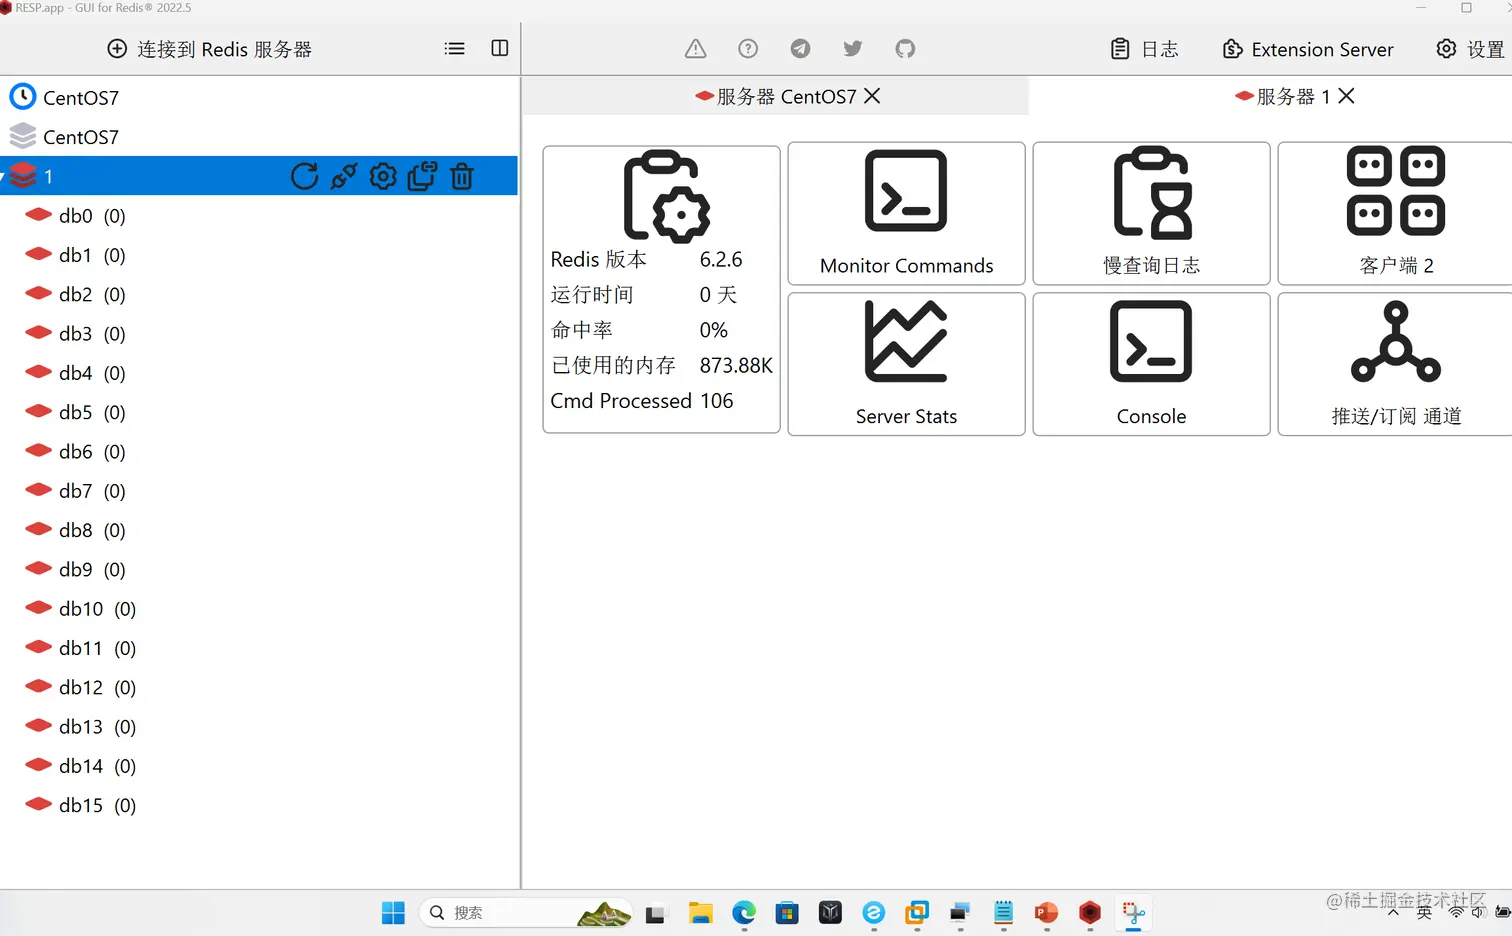Choose db12 in the database list

click(x=81, y=688)
